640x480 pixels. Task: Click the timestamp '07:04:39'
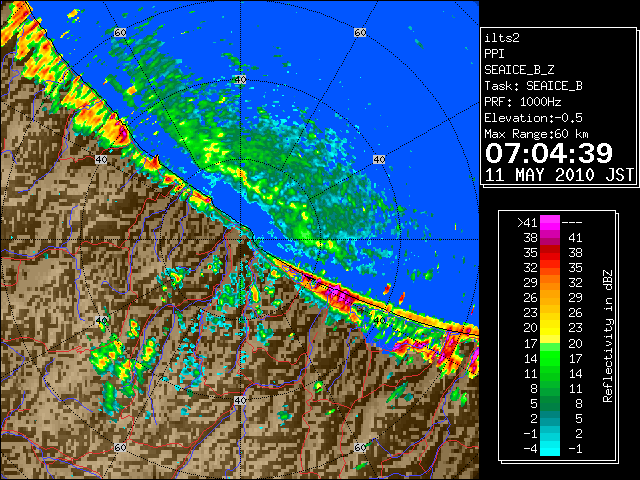click(x=549, y=153)
